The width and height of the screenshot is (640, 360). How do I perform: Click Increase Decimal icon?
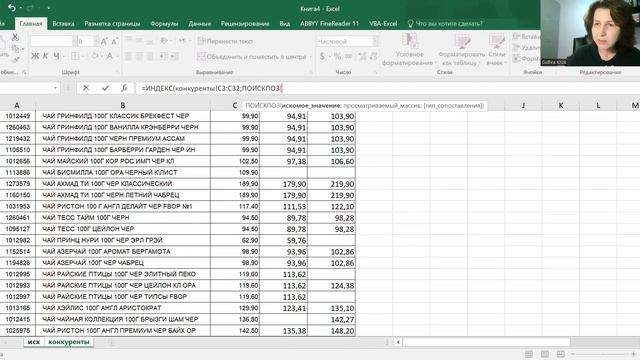pos(362,56)
